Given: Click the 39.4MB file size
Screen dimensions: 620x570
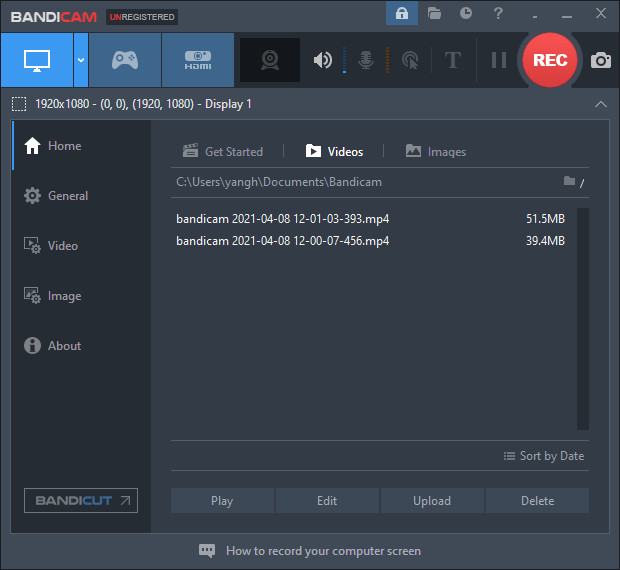Looking at the screenshot, I should tap(545, 241).
